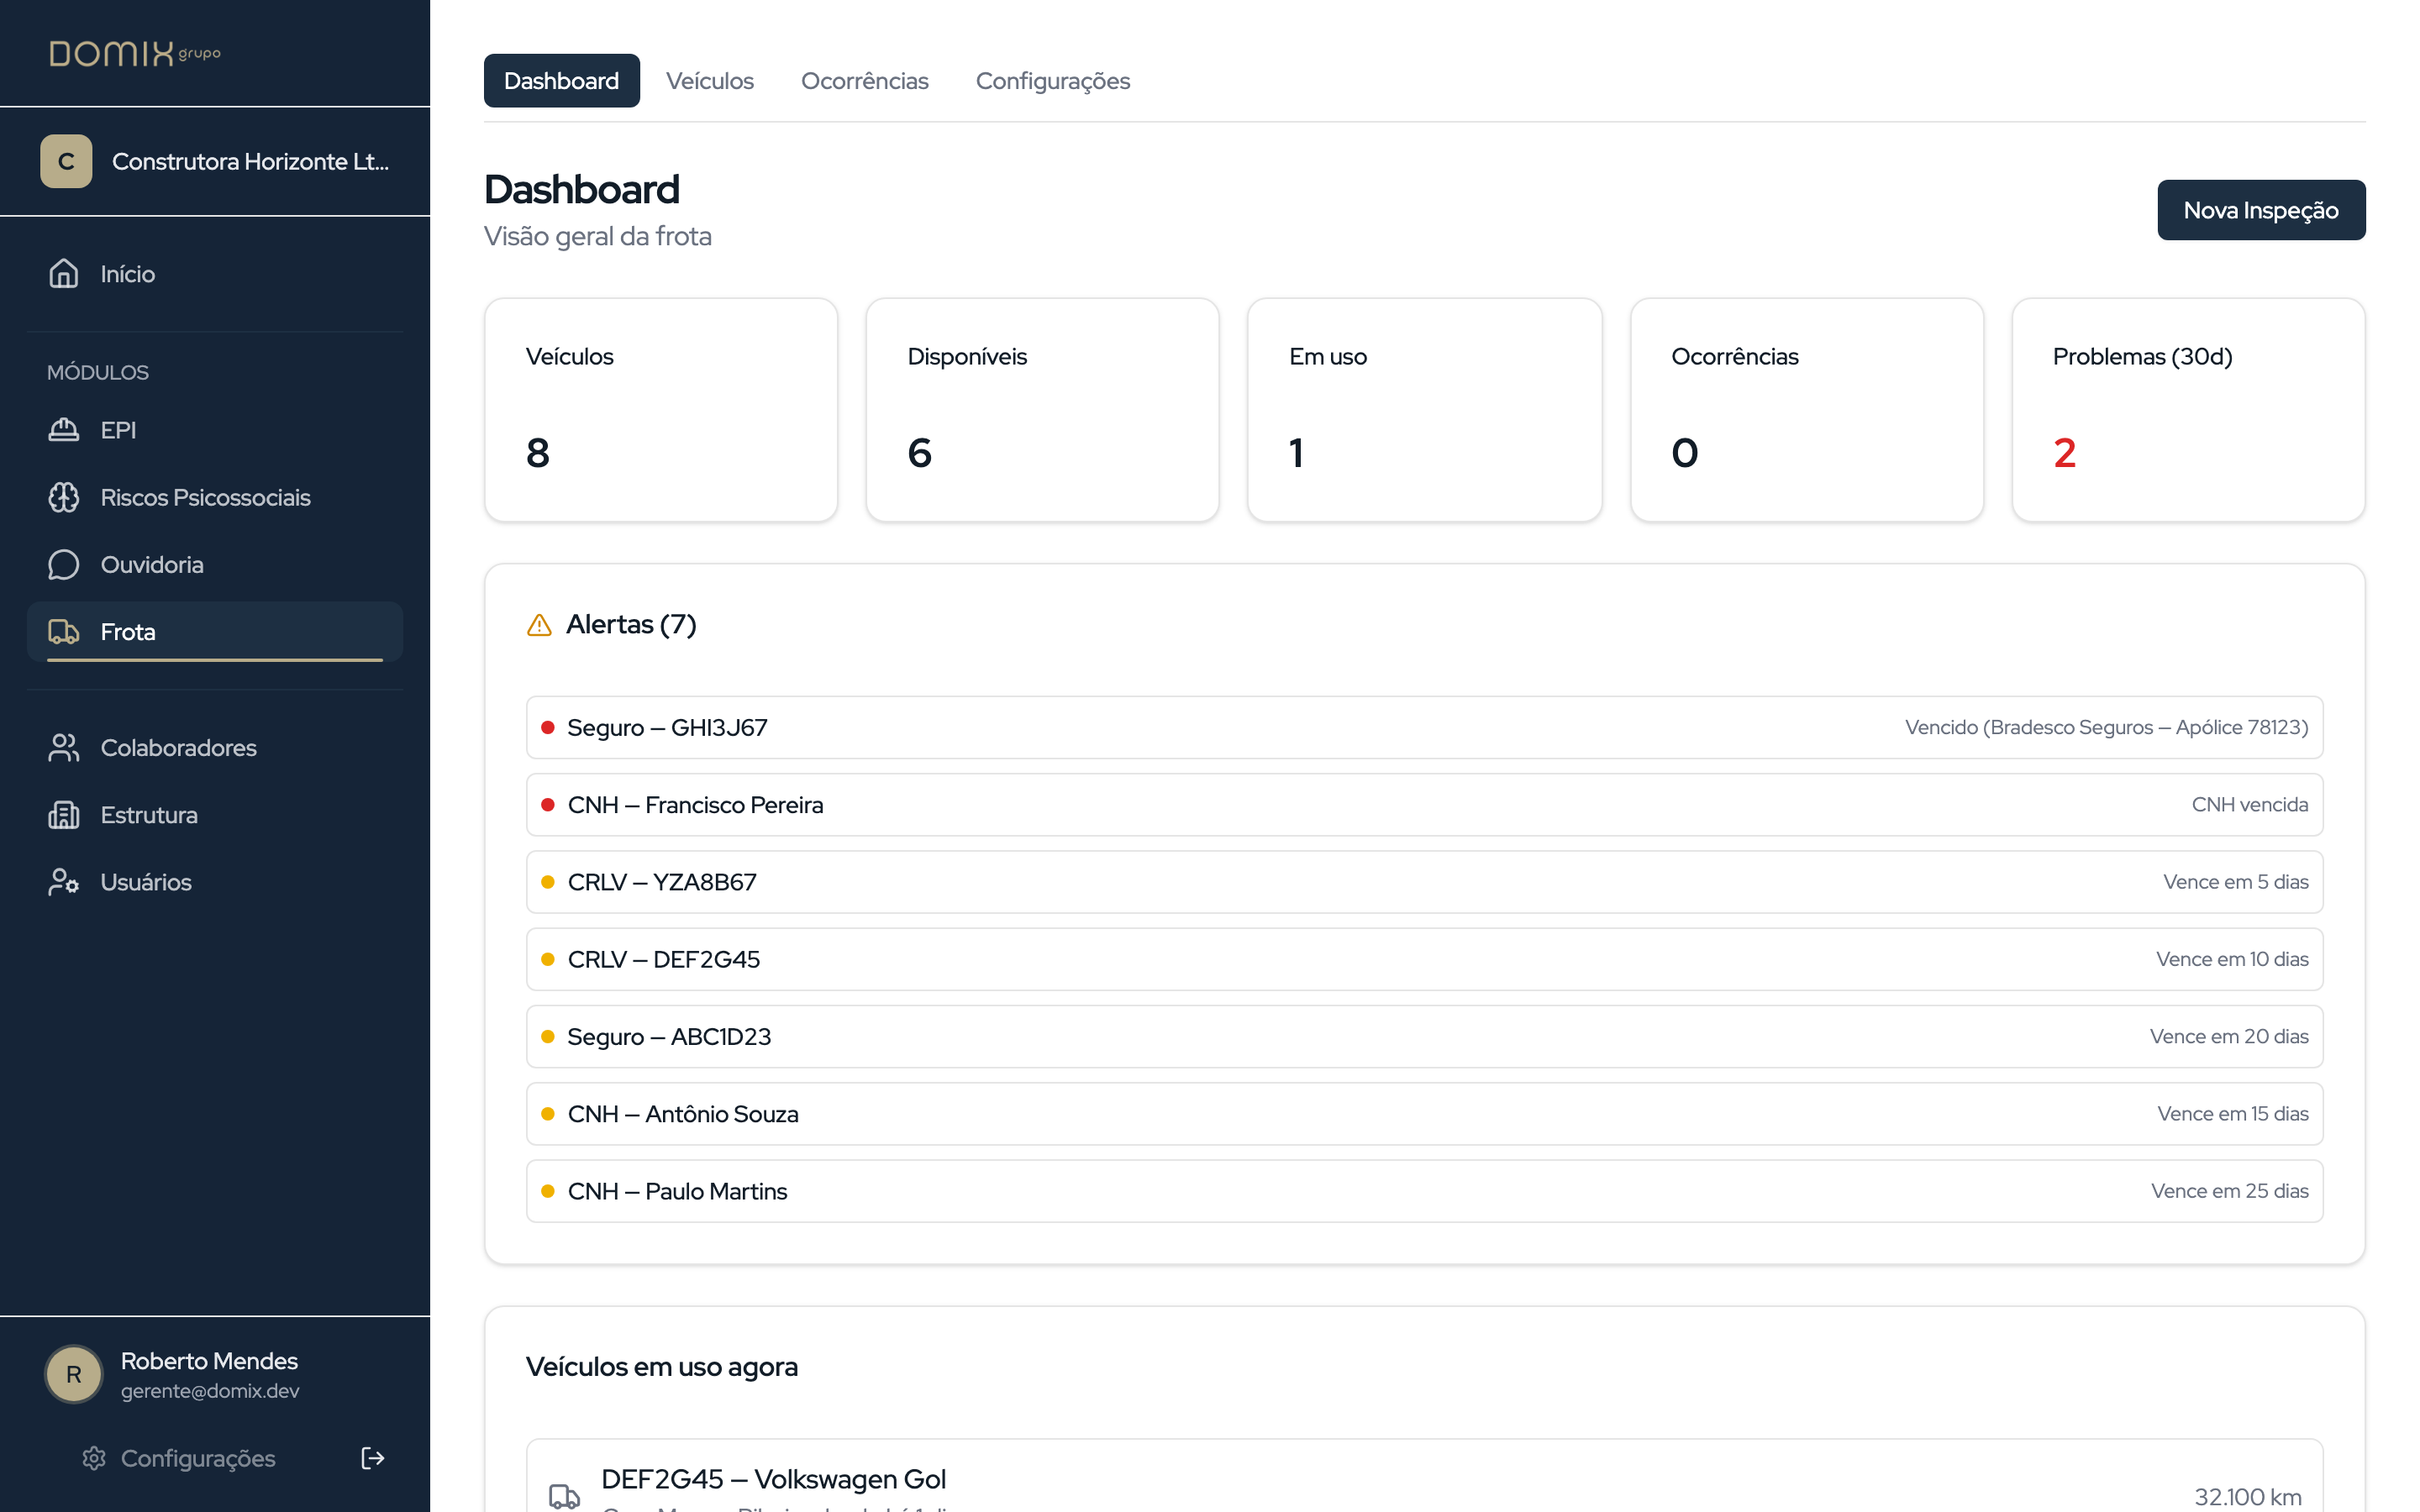Open the EPI helmet icon module
Image resolution: width=2420 pixels, height=1512 pixels.
(64, 430)
